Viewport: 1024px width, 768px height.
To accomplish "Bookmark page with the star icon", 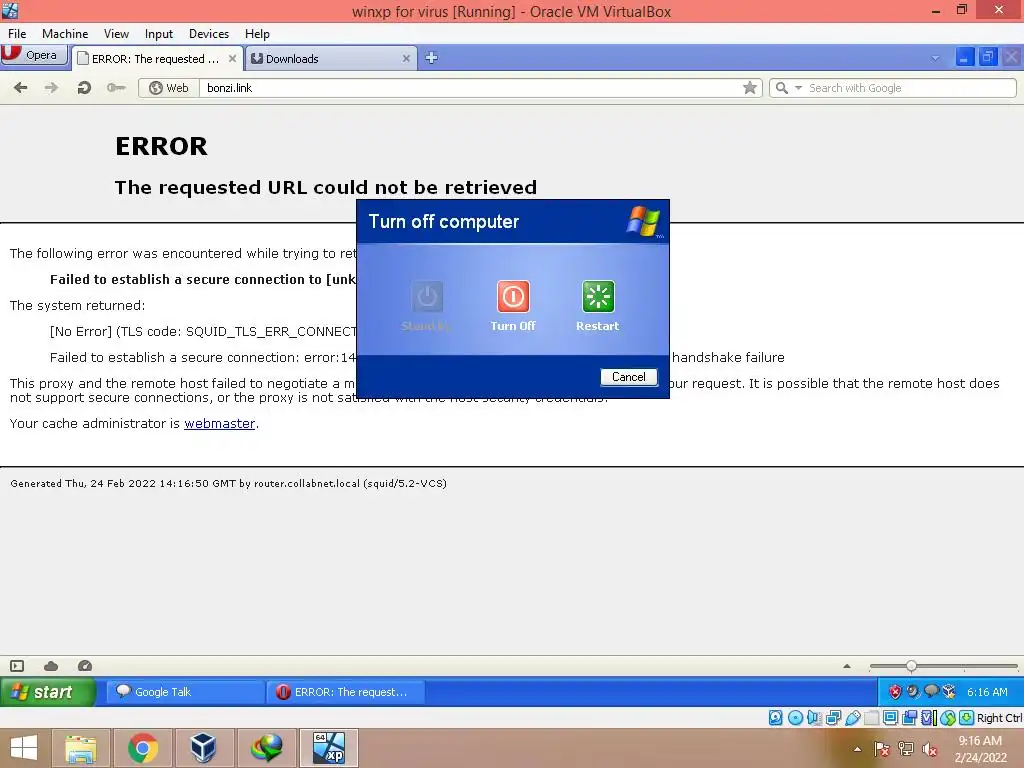I will click(750, 88).
